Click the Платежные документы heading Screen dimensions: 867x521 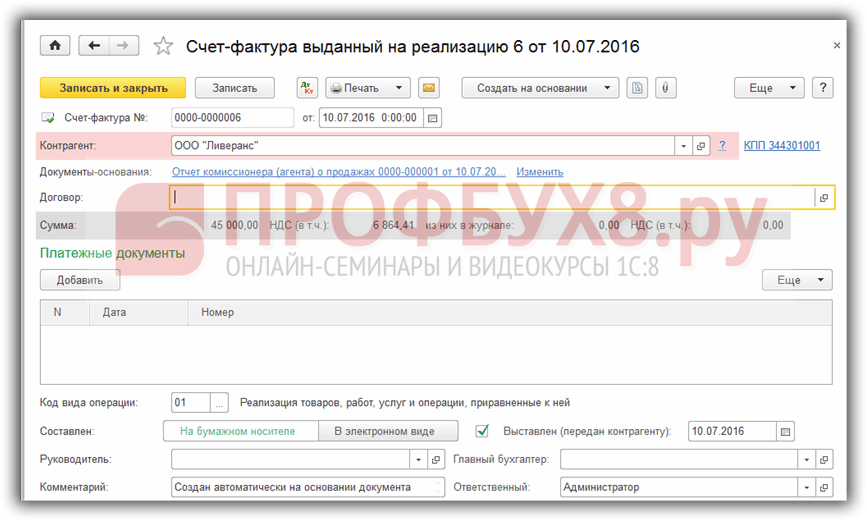point(112,253)
